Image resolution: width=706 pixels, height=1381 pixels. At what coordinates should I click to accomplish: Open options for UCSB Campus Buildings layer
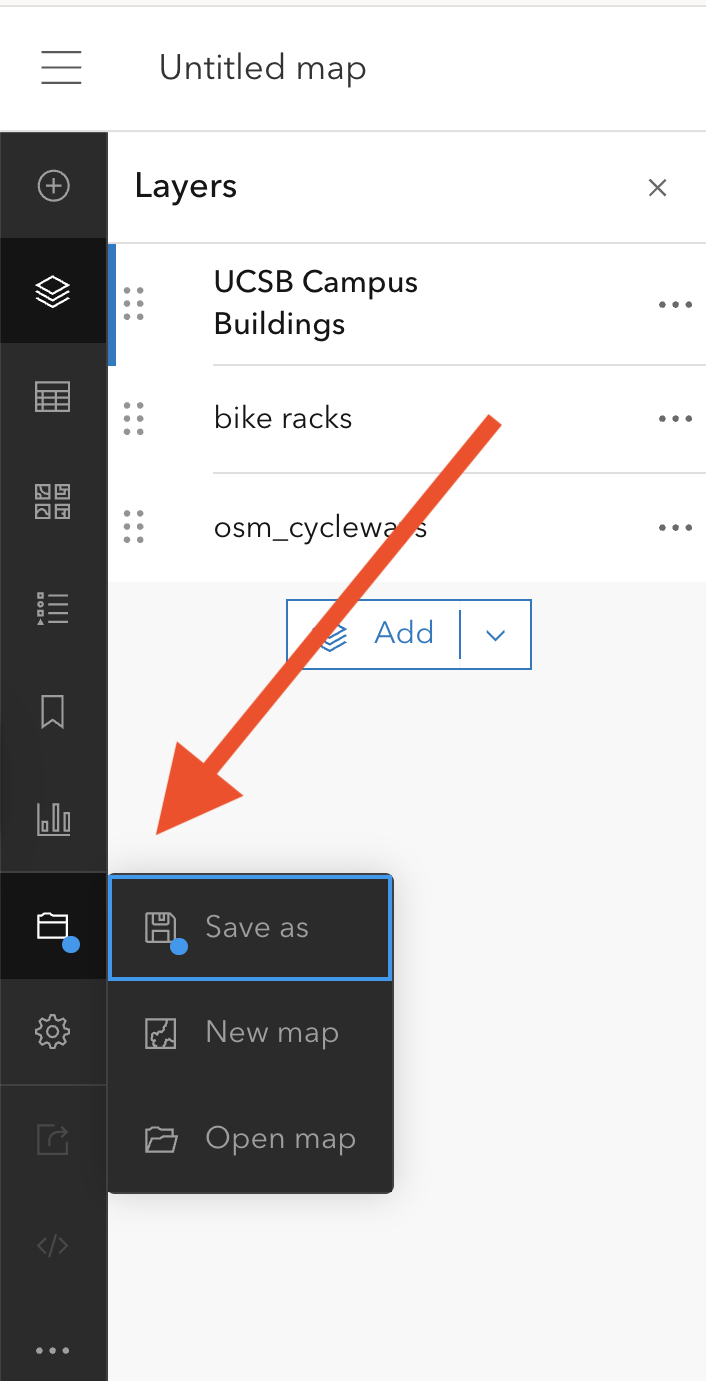(675, 304)
